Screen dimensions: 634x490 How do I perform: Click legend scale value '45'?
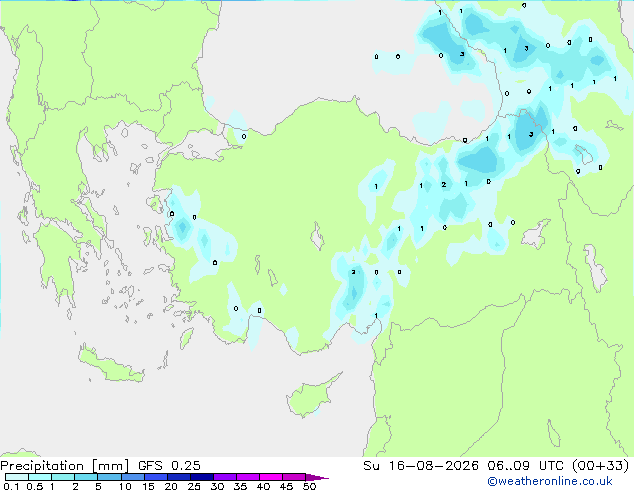286,486
